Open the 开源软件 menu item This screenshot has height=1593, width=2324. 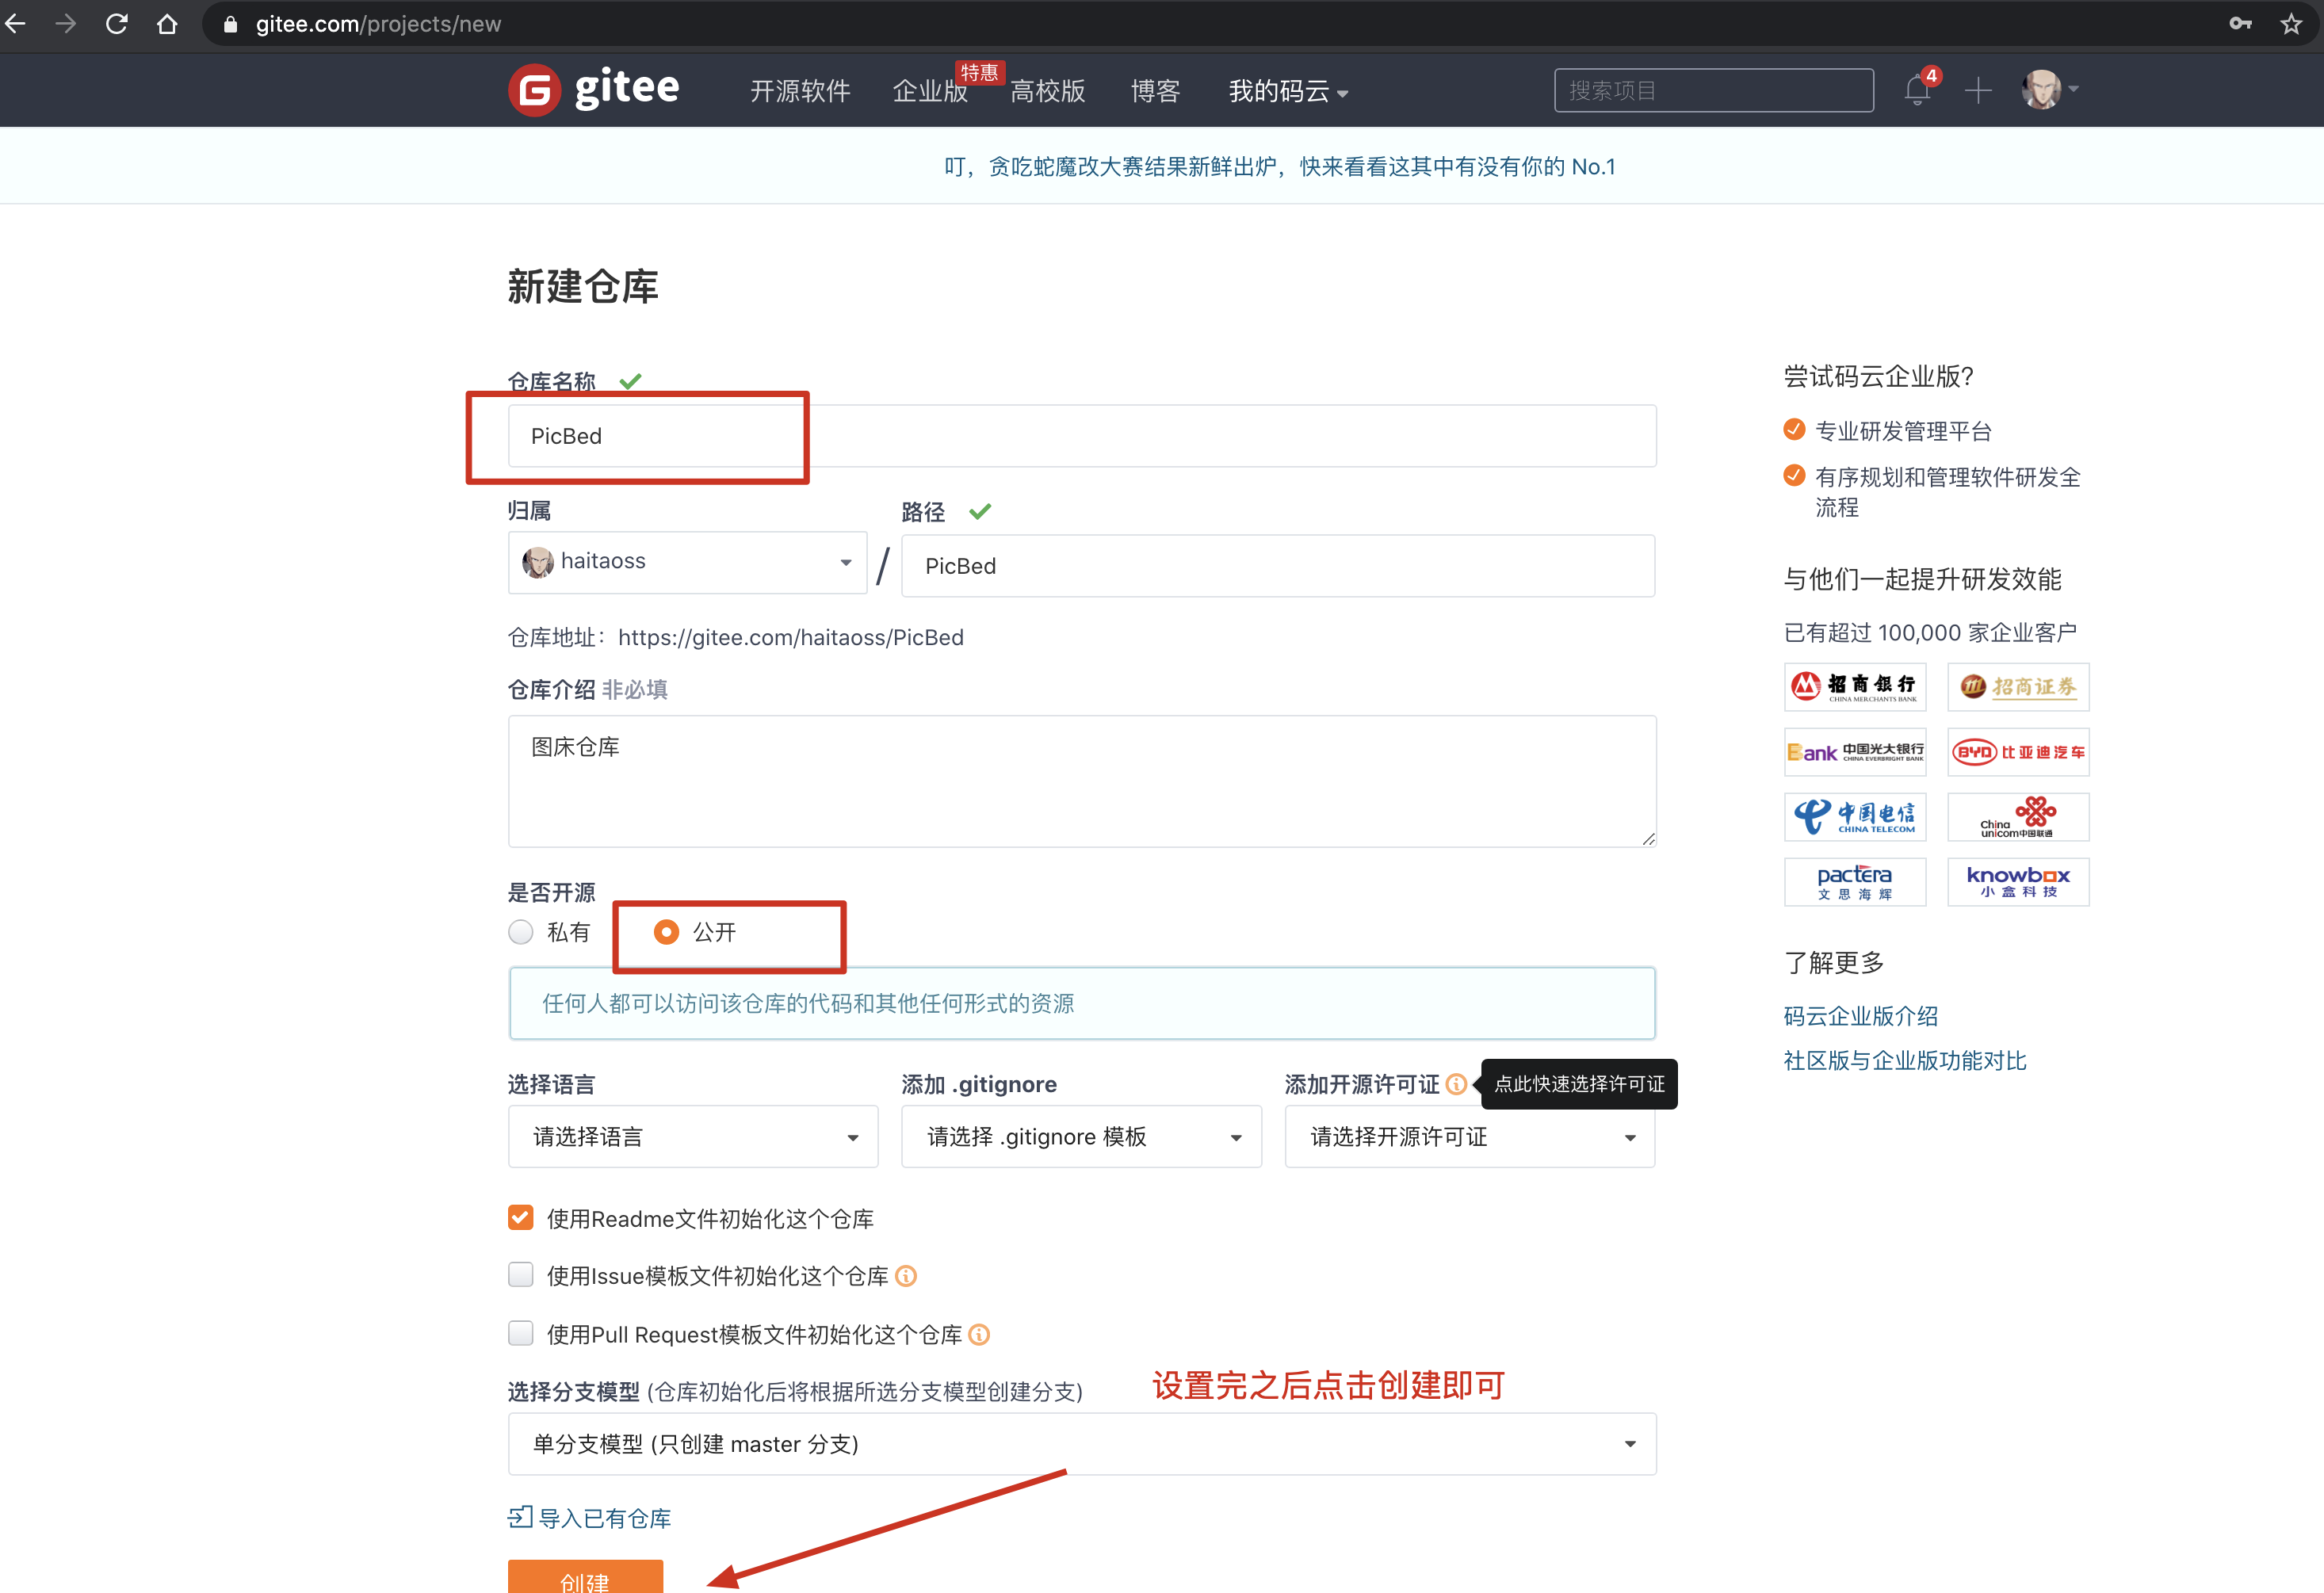[x=800, y=91]
